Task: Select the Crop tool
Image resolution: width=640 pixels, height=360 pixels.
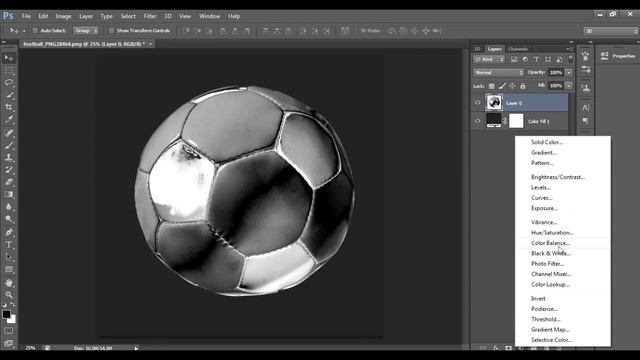Action: [9, 107]
